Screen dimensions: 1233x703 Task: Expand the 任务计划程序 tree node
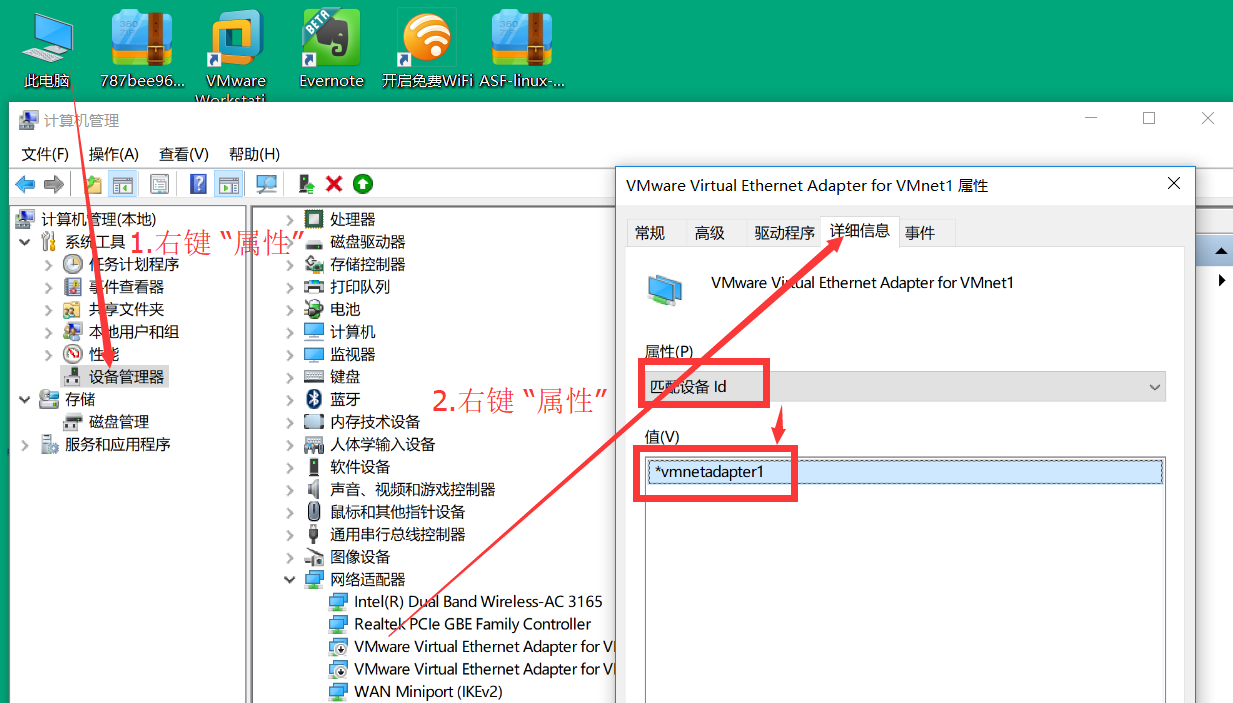[49, 264]
